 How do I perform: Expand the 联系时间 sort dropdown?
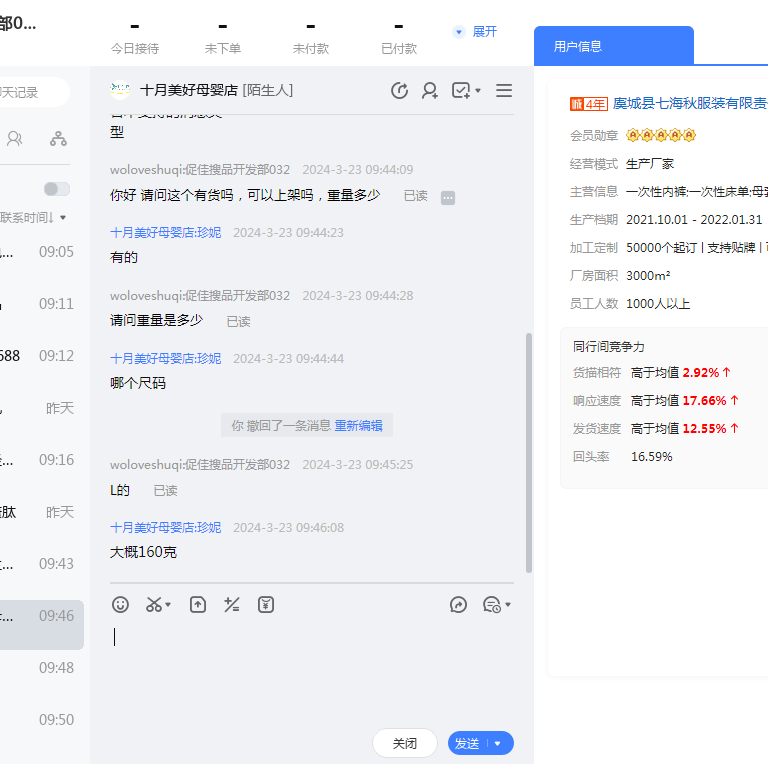coord(35,217)
